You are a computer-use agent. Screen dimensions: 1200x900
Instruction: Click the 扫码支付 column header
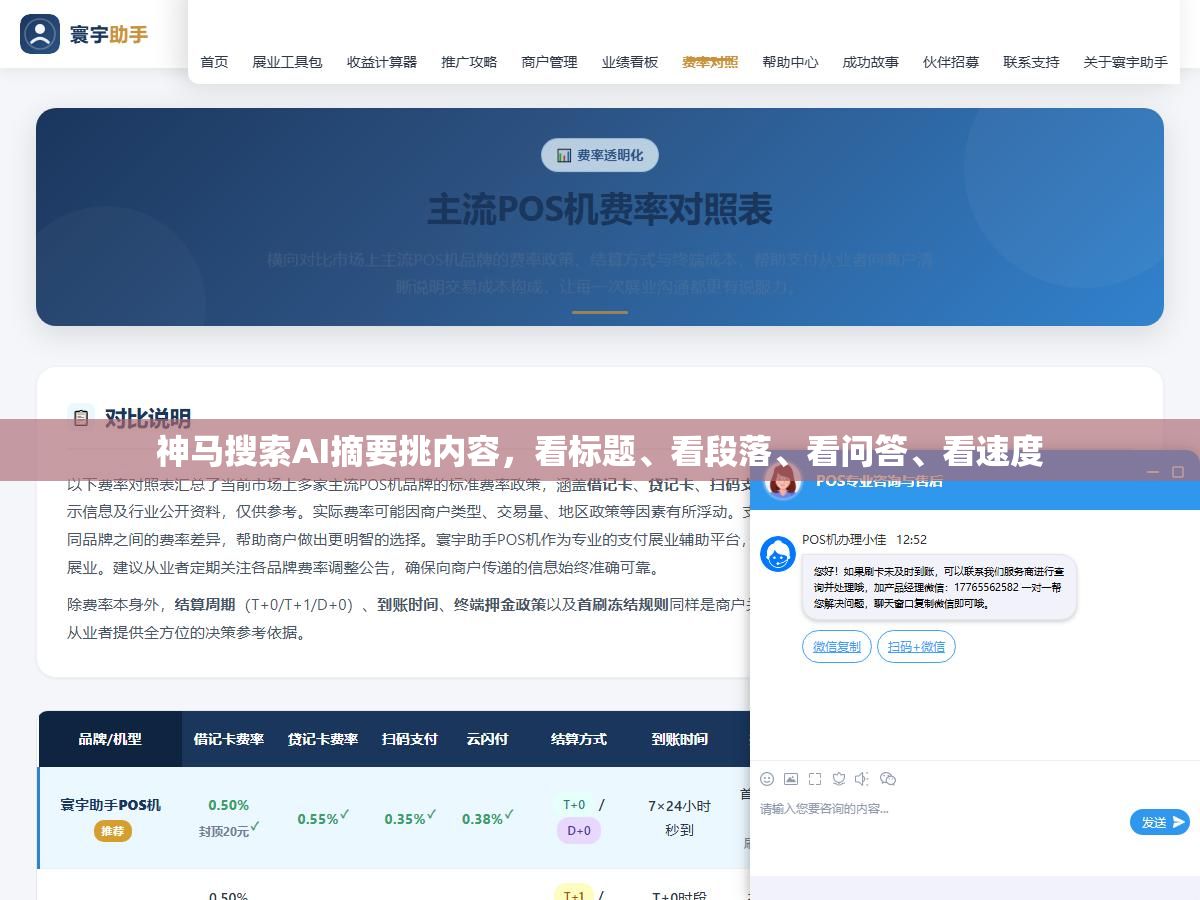coord(410,739)
